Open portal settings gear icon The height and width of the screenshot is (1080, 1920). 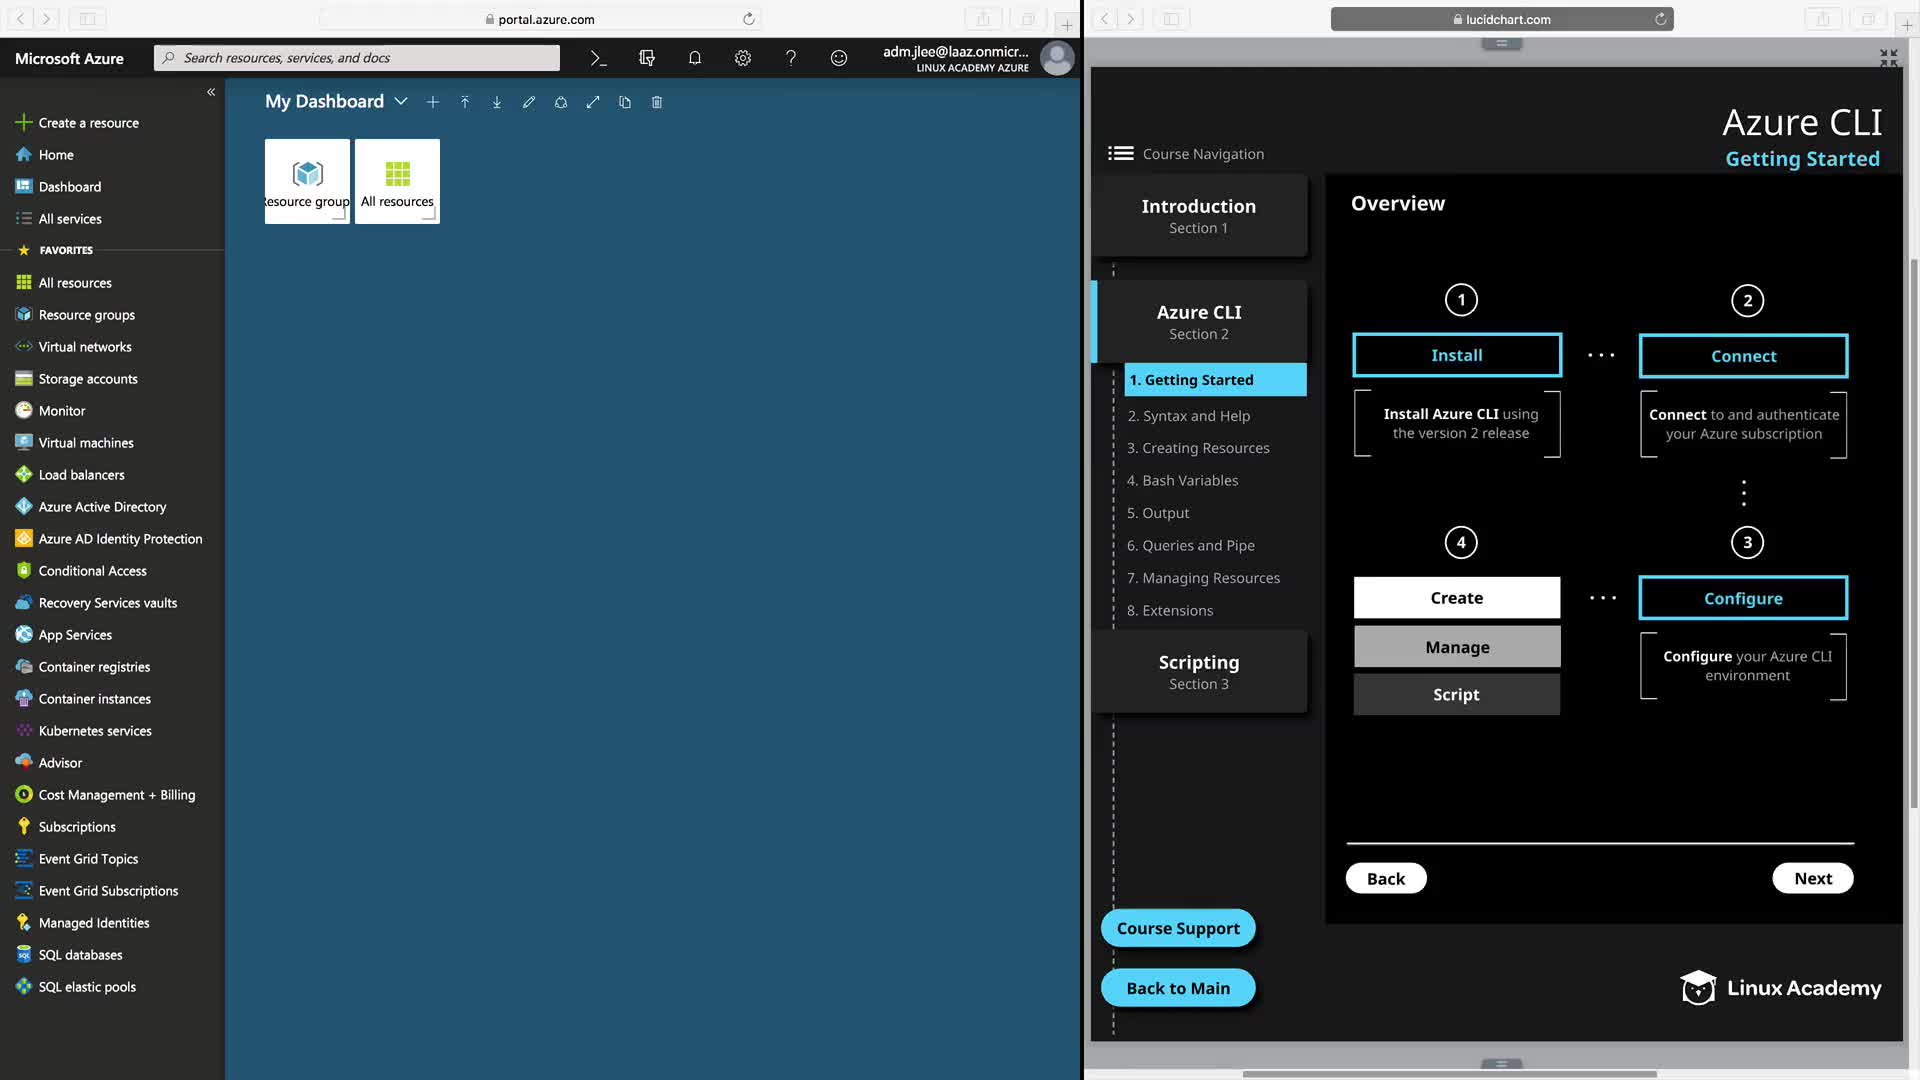point(743,58)
